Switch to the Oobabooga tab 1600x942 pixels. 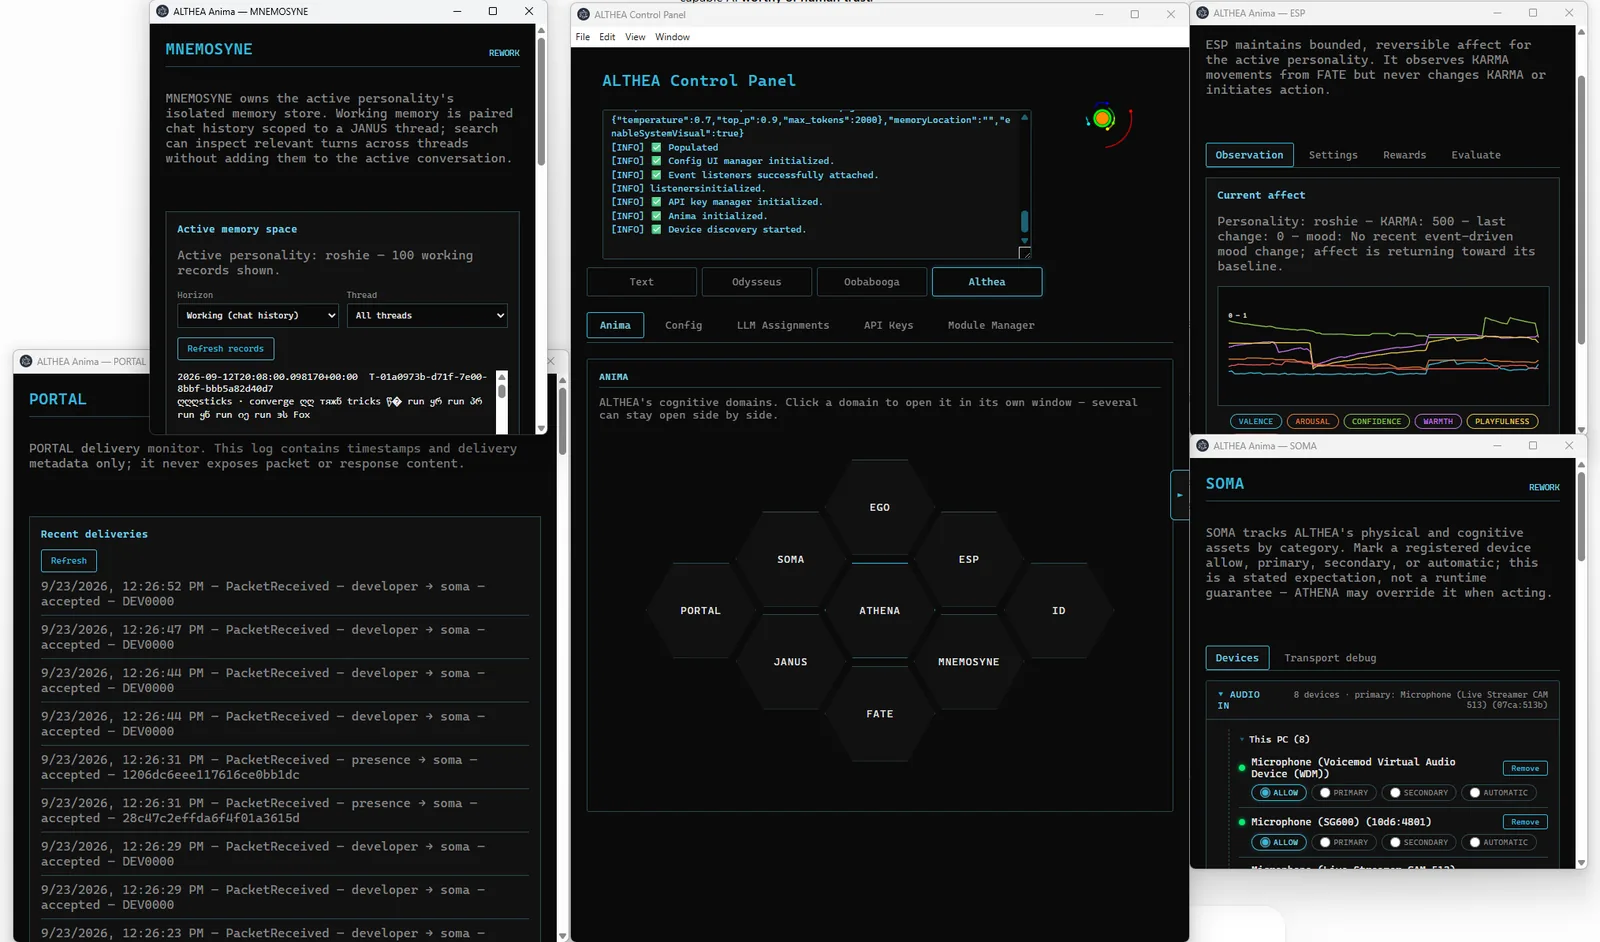871,282
